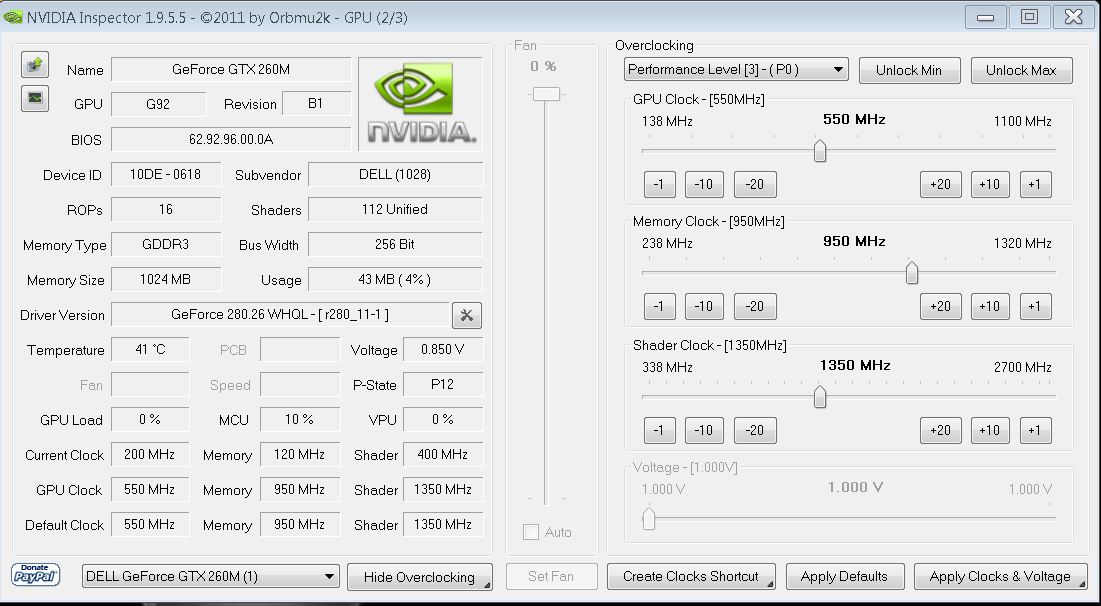Open the Performance Level dropdown
1101x606 pixels.
(736, 70)
